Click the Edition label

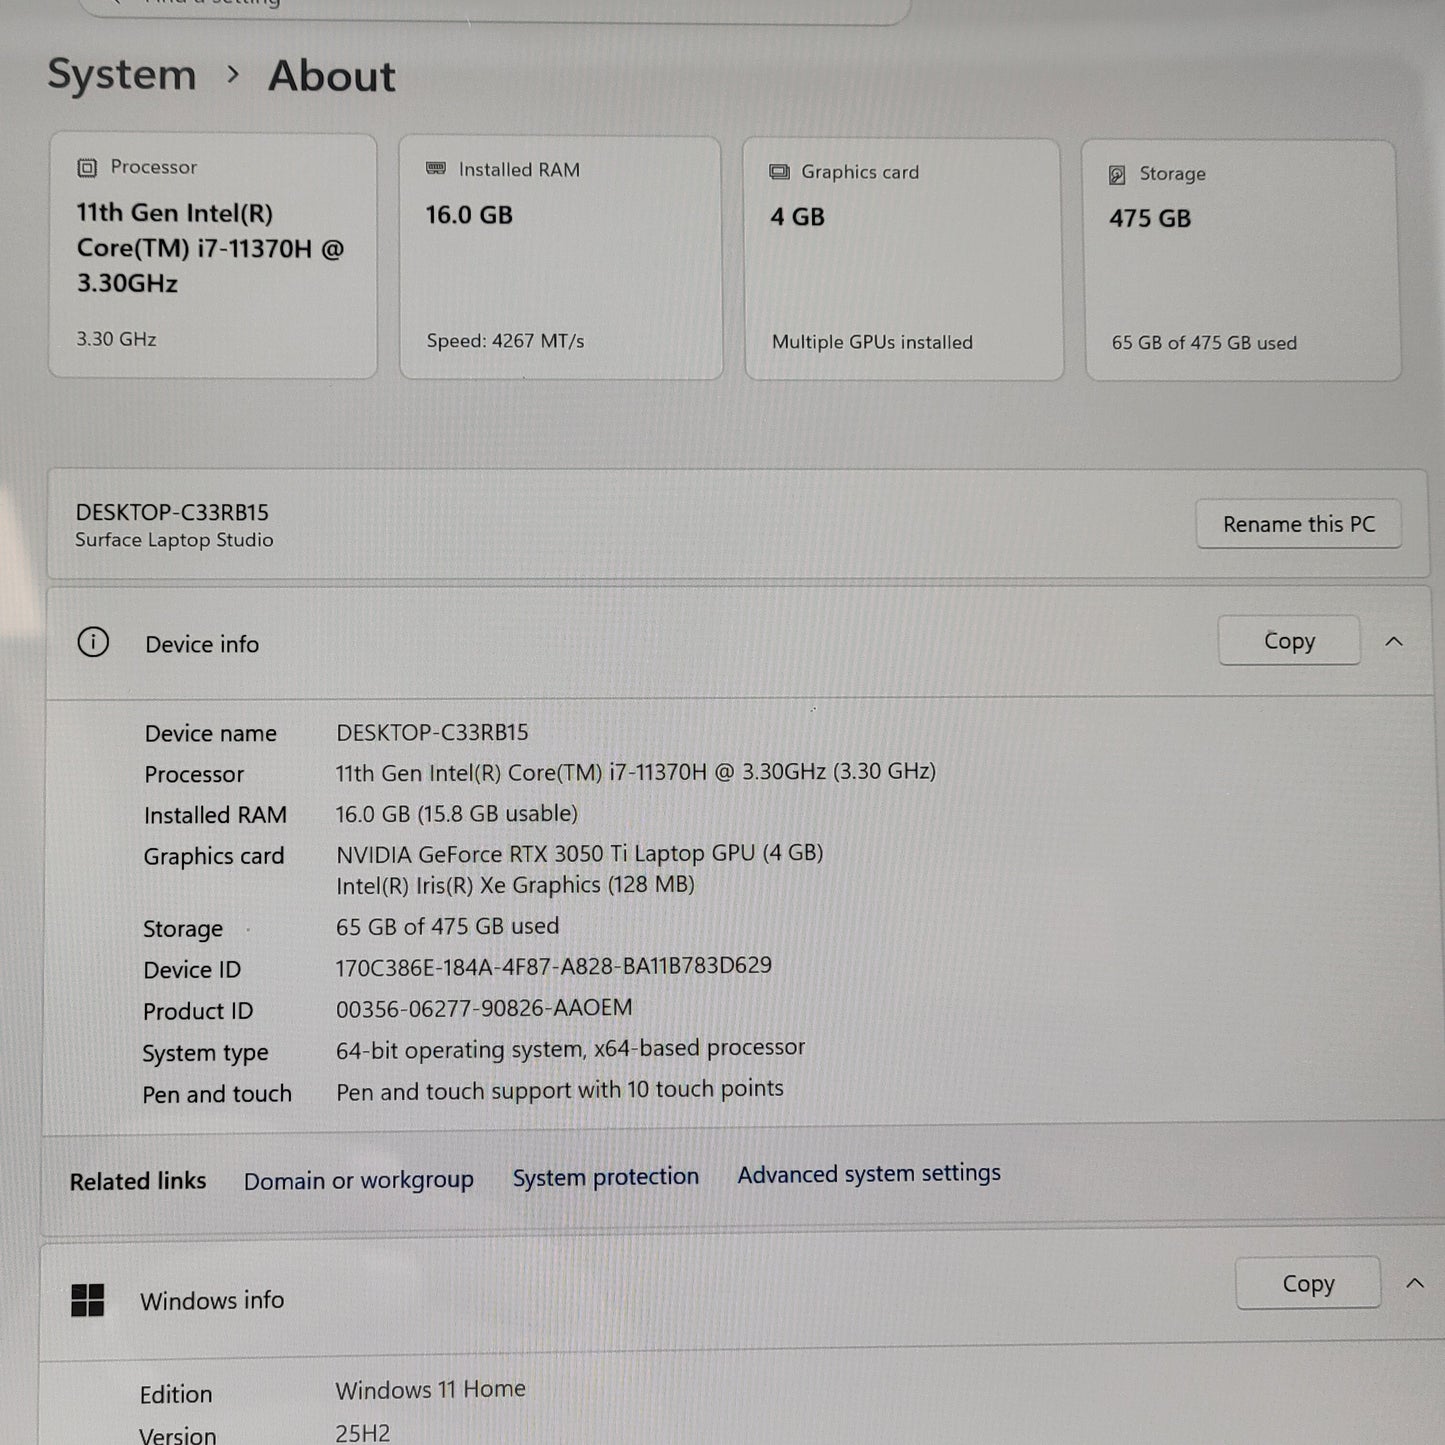(176, 1394)
